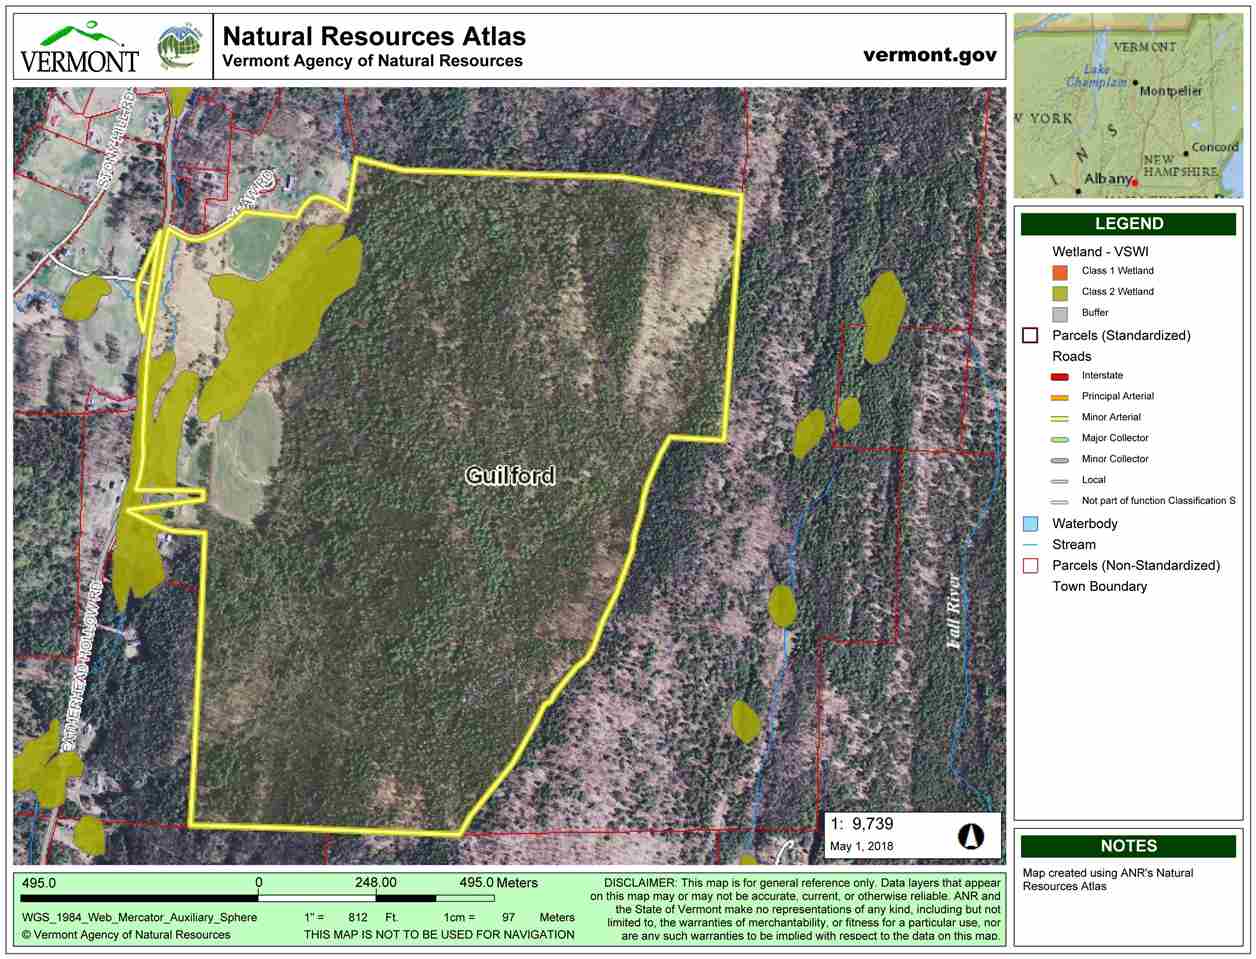
Task: Click the Fall River label on map
Action: [955, 611]
